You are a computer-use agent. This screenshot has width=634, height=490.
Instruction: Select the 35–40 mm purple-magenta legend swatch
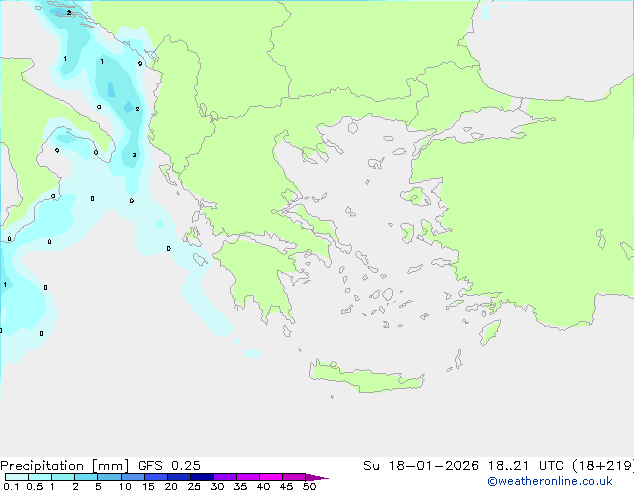click(248, 477)
